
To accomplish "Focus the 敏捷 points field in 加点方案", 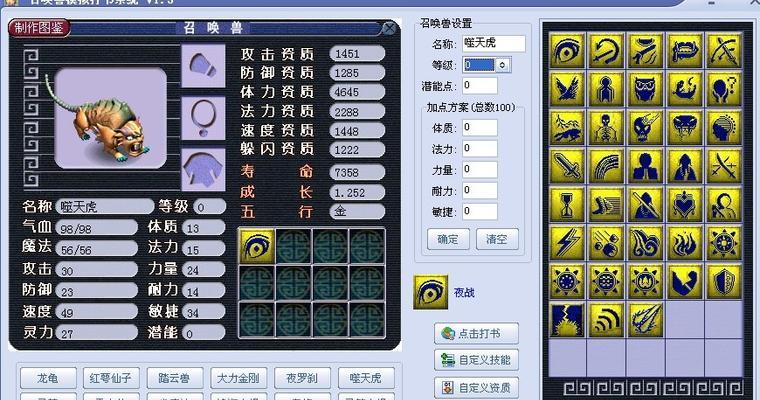I will (479, 211).
